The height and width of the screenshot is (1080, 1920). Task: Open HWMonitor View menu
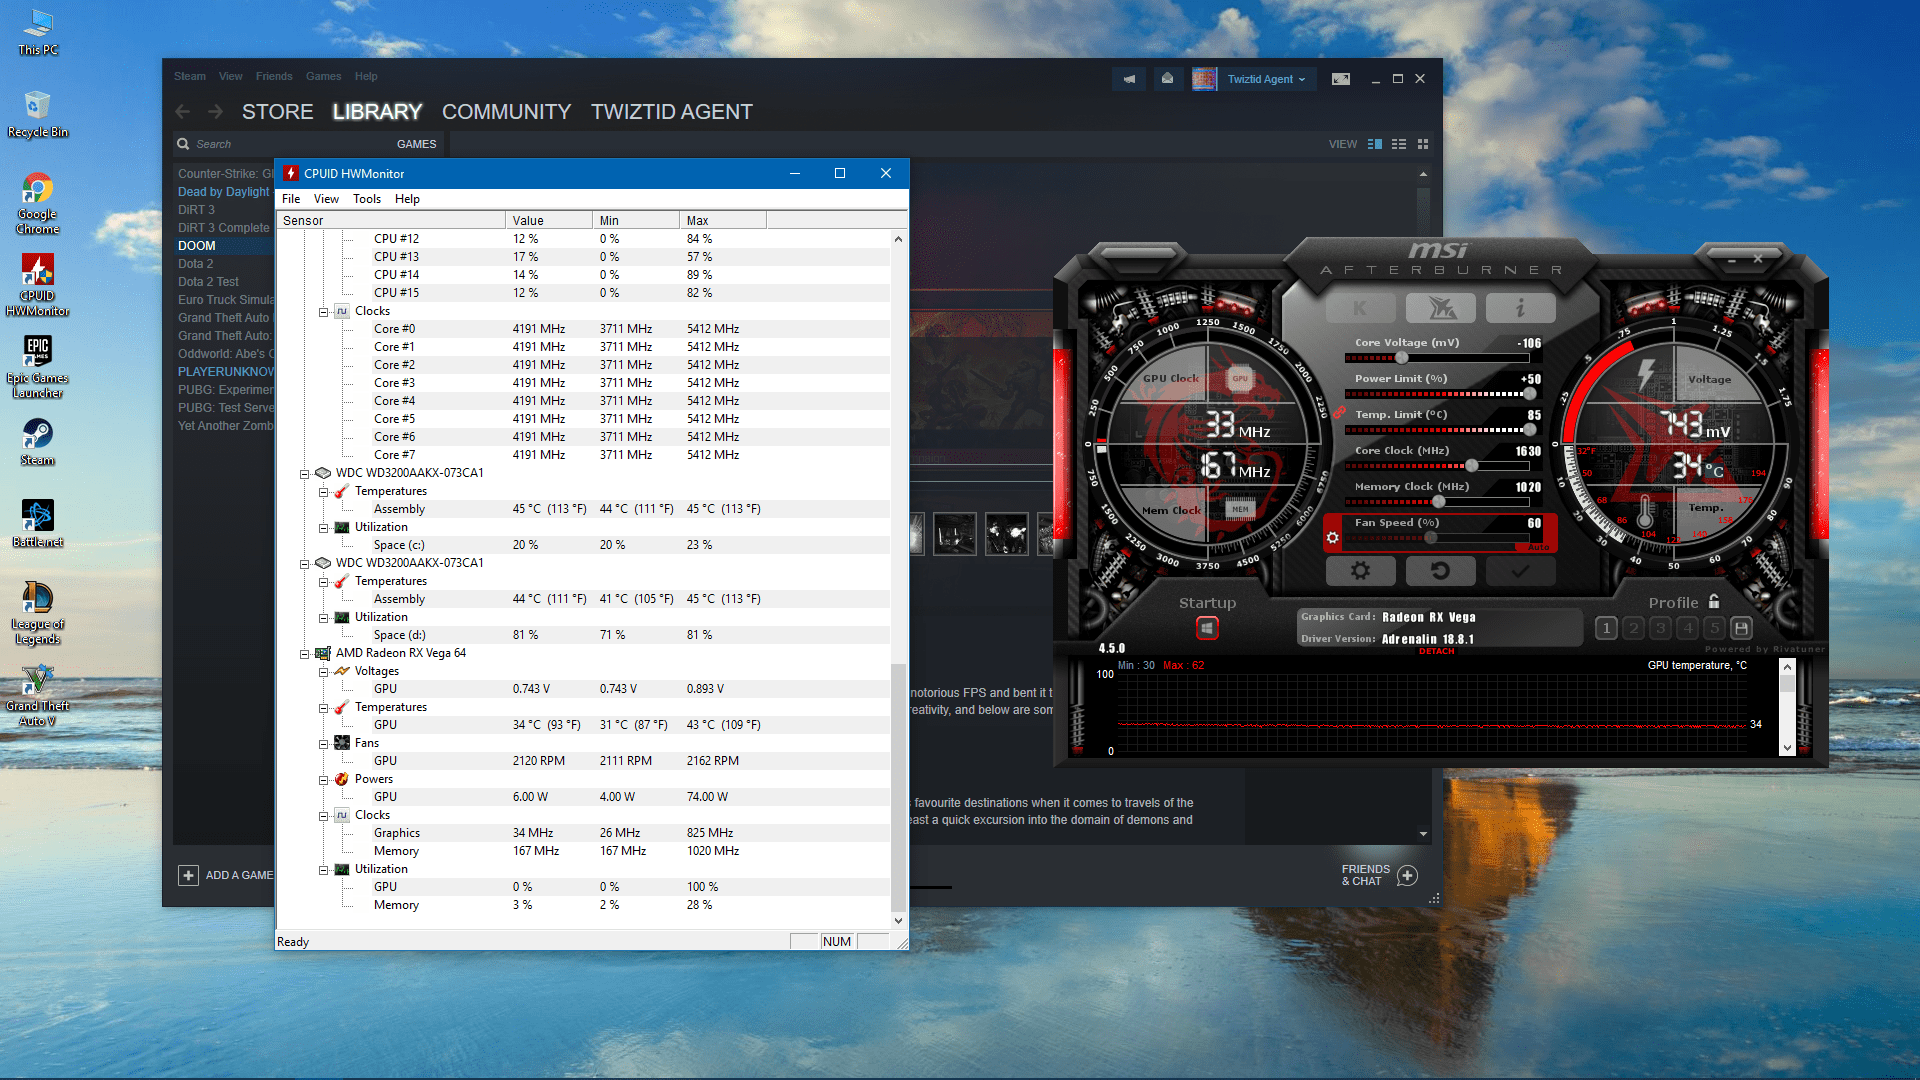click(x=326, y=199)
